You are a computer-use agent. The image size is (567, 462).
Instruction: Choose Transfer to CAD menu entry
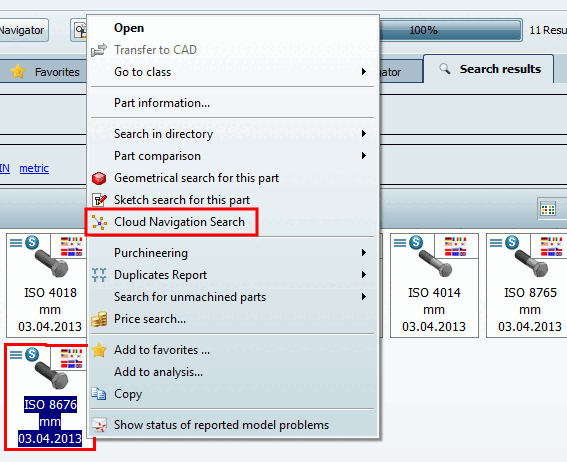[x=232, y=50]
